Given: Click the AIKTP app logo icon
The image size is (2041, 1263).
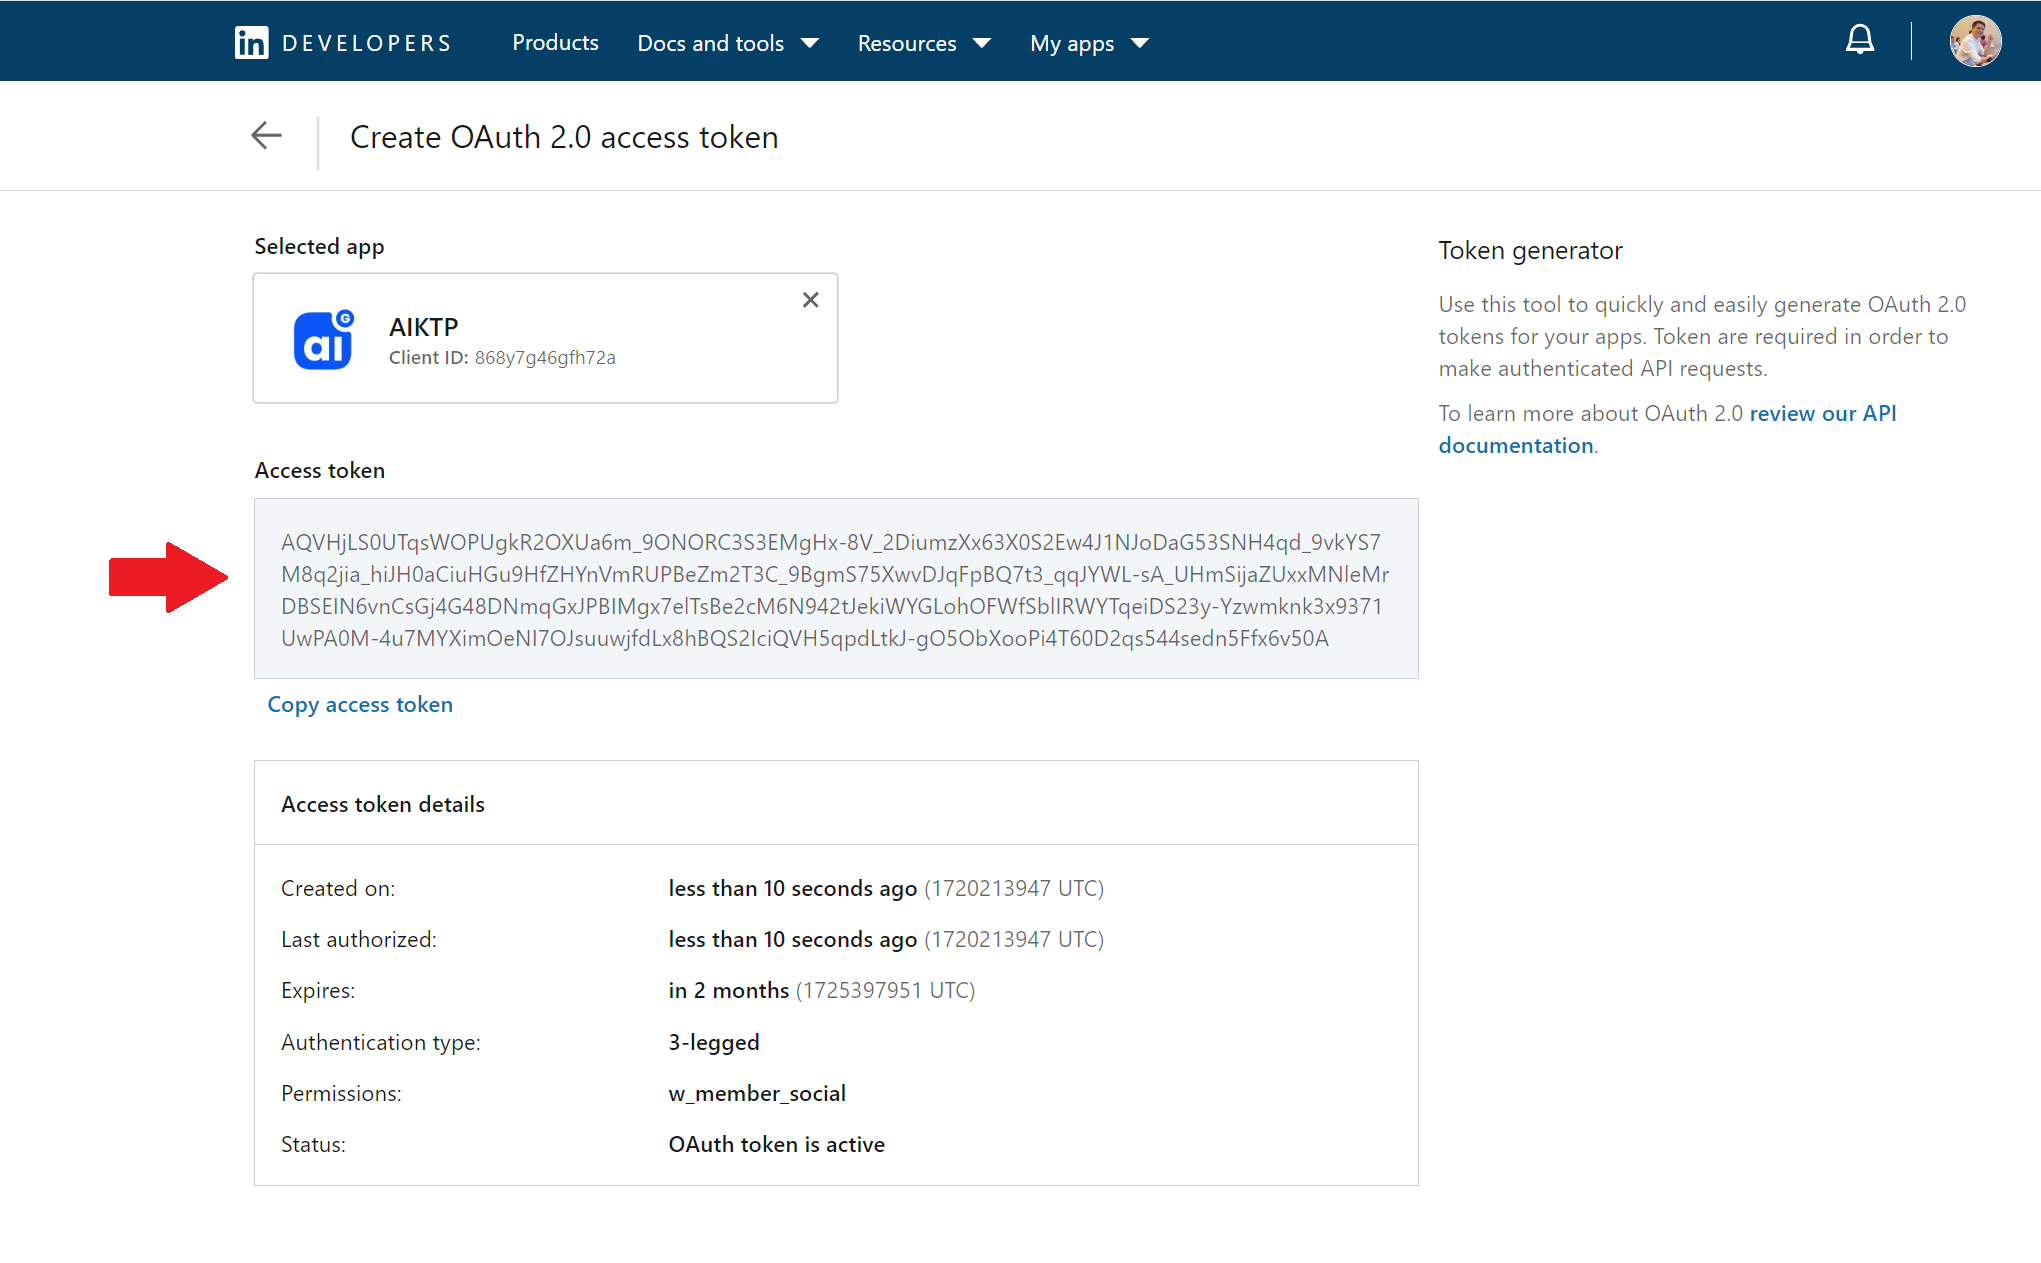Looking at the screenshot, I should coord(323,340).
